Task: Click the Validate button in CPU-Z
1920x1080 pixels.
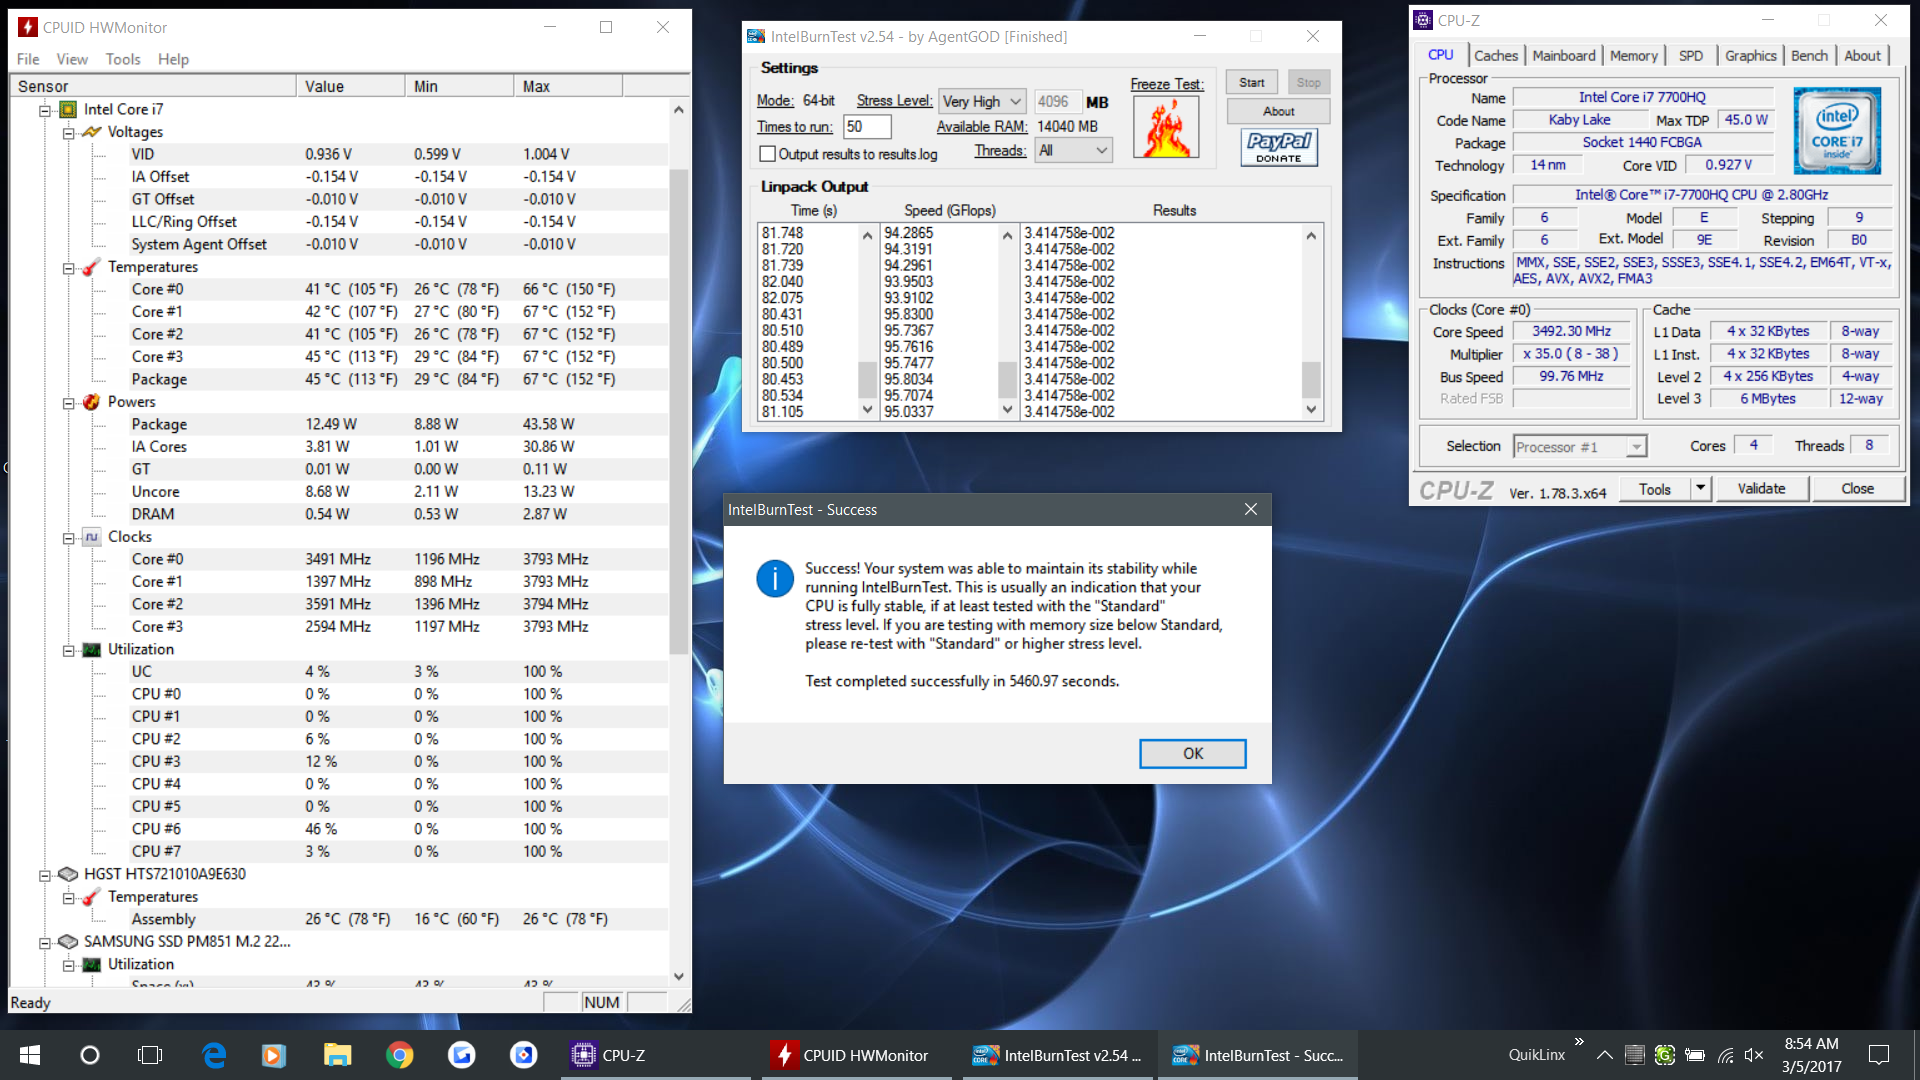Action: 1761,488
